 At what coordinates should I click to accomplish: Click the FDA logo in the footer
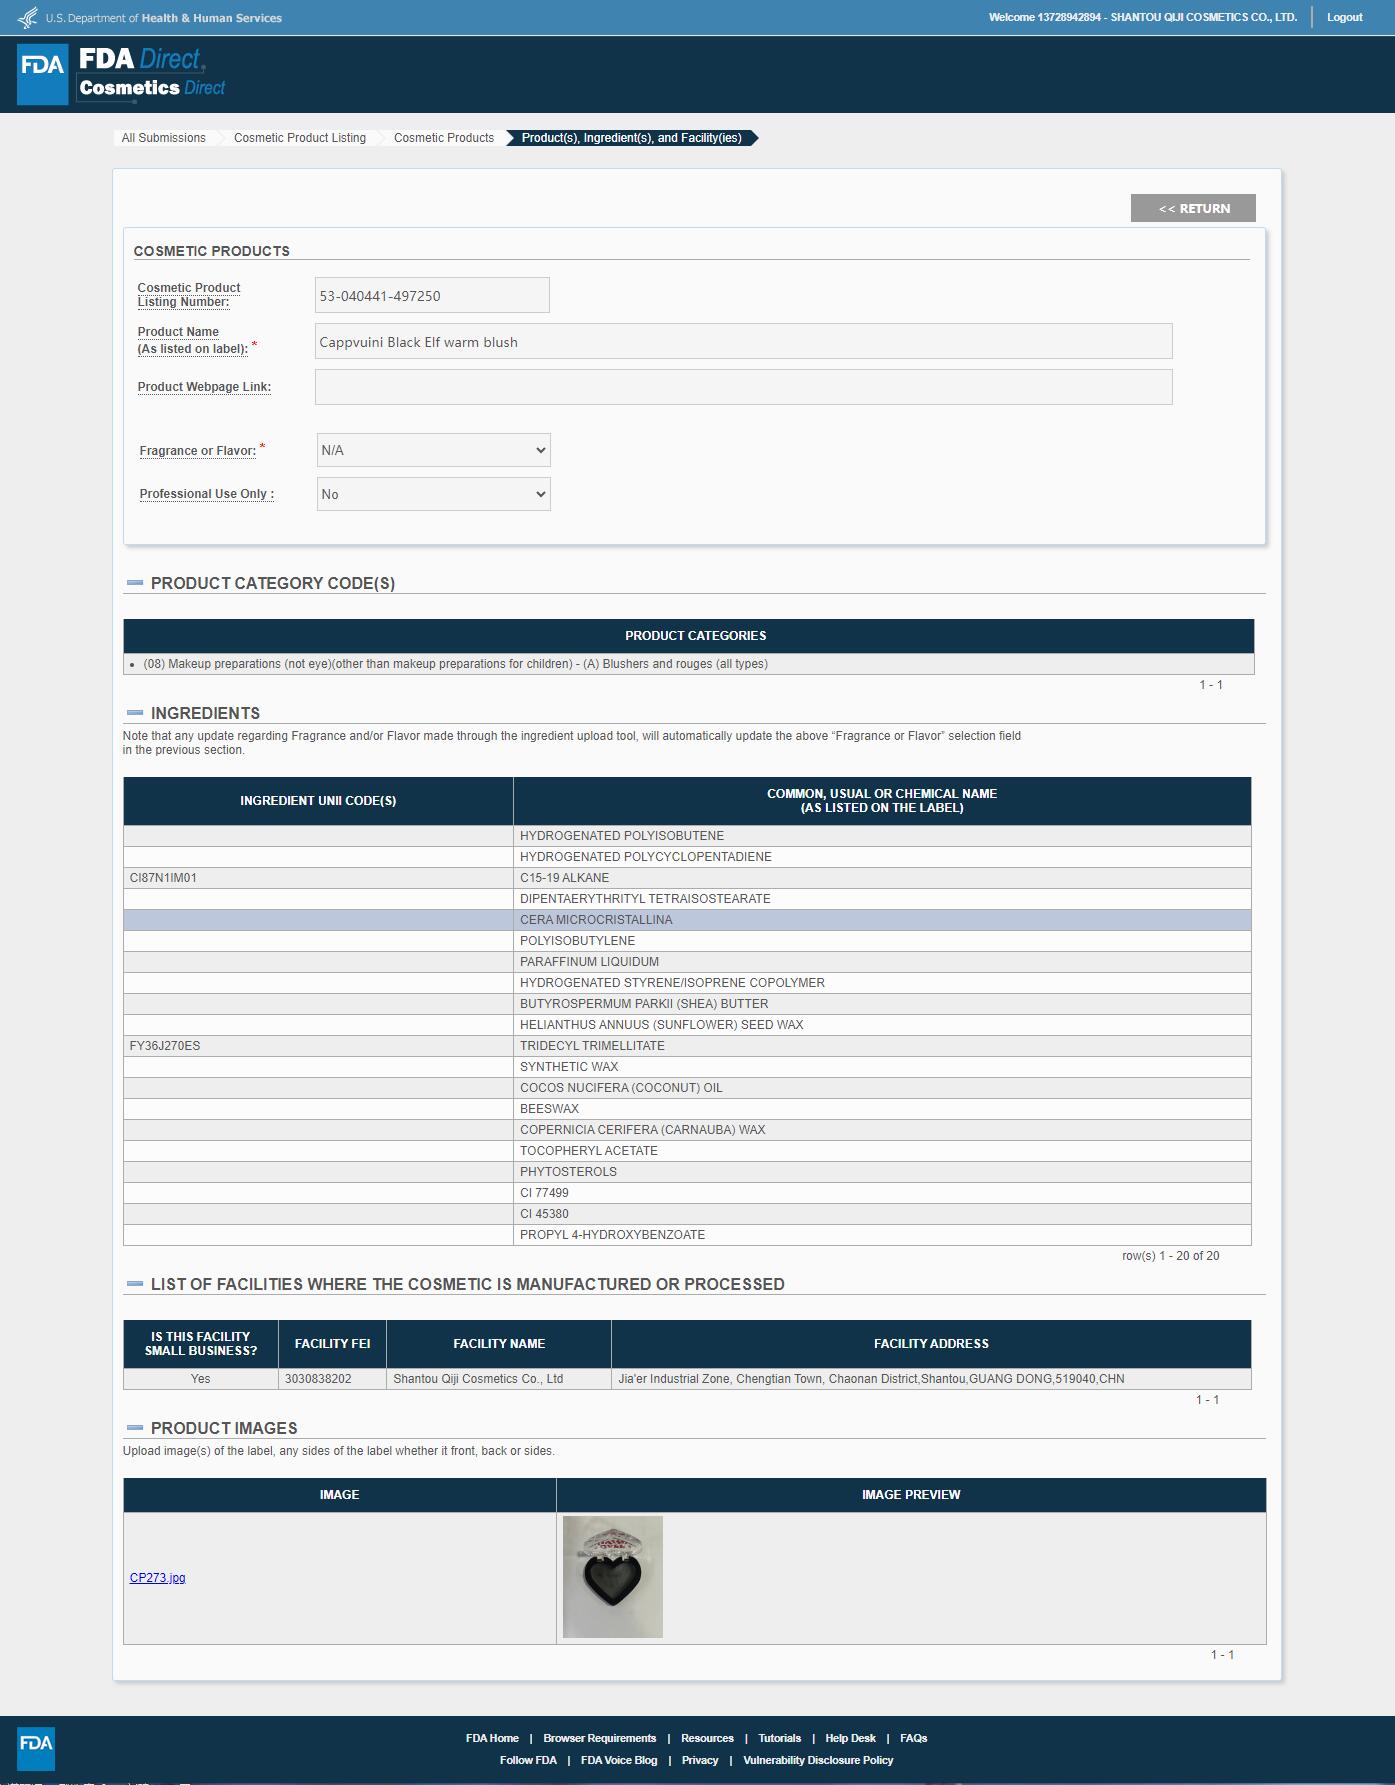click(x=36, y=1748)
